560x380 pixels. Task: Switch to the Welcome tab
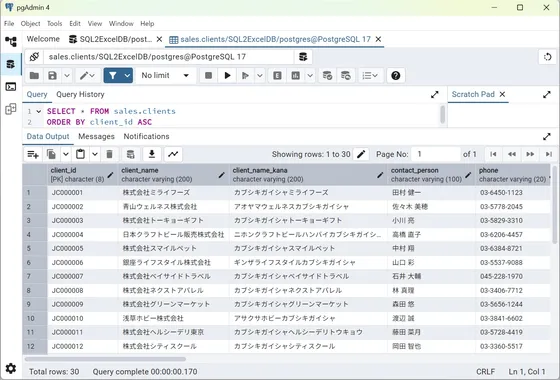(43, 39)
